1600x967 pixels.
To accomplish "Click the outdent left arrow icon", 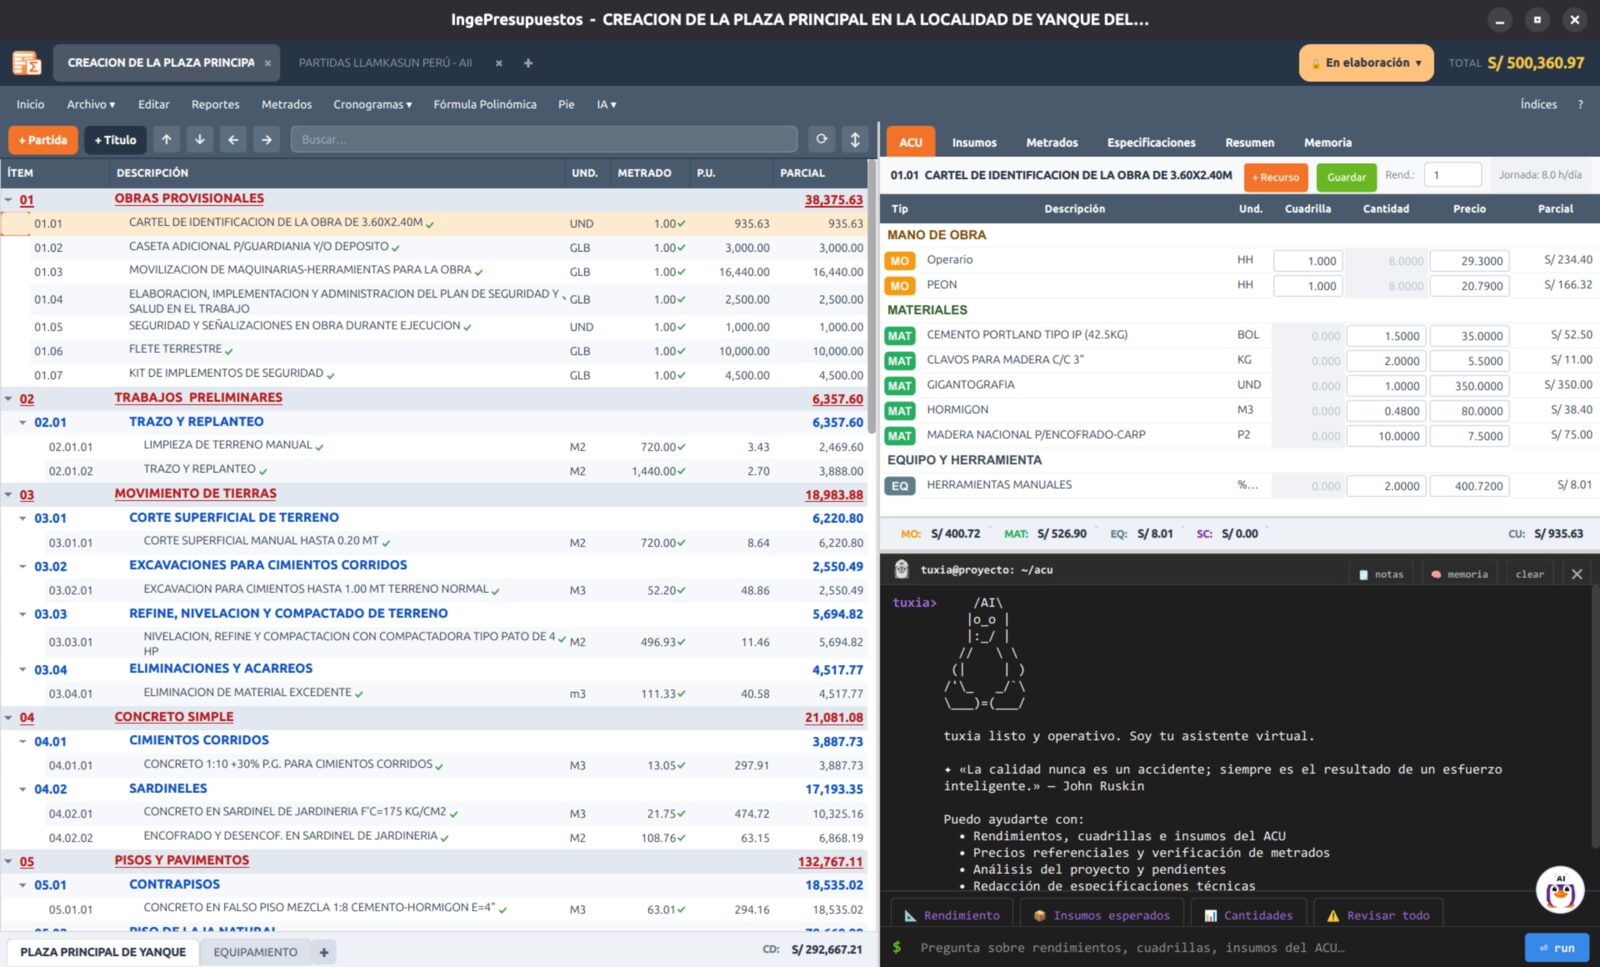I will coord(233,140).
